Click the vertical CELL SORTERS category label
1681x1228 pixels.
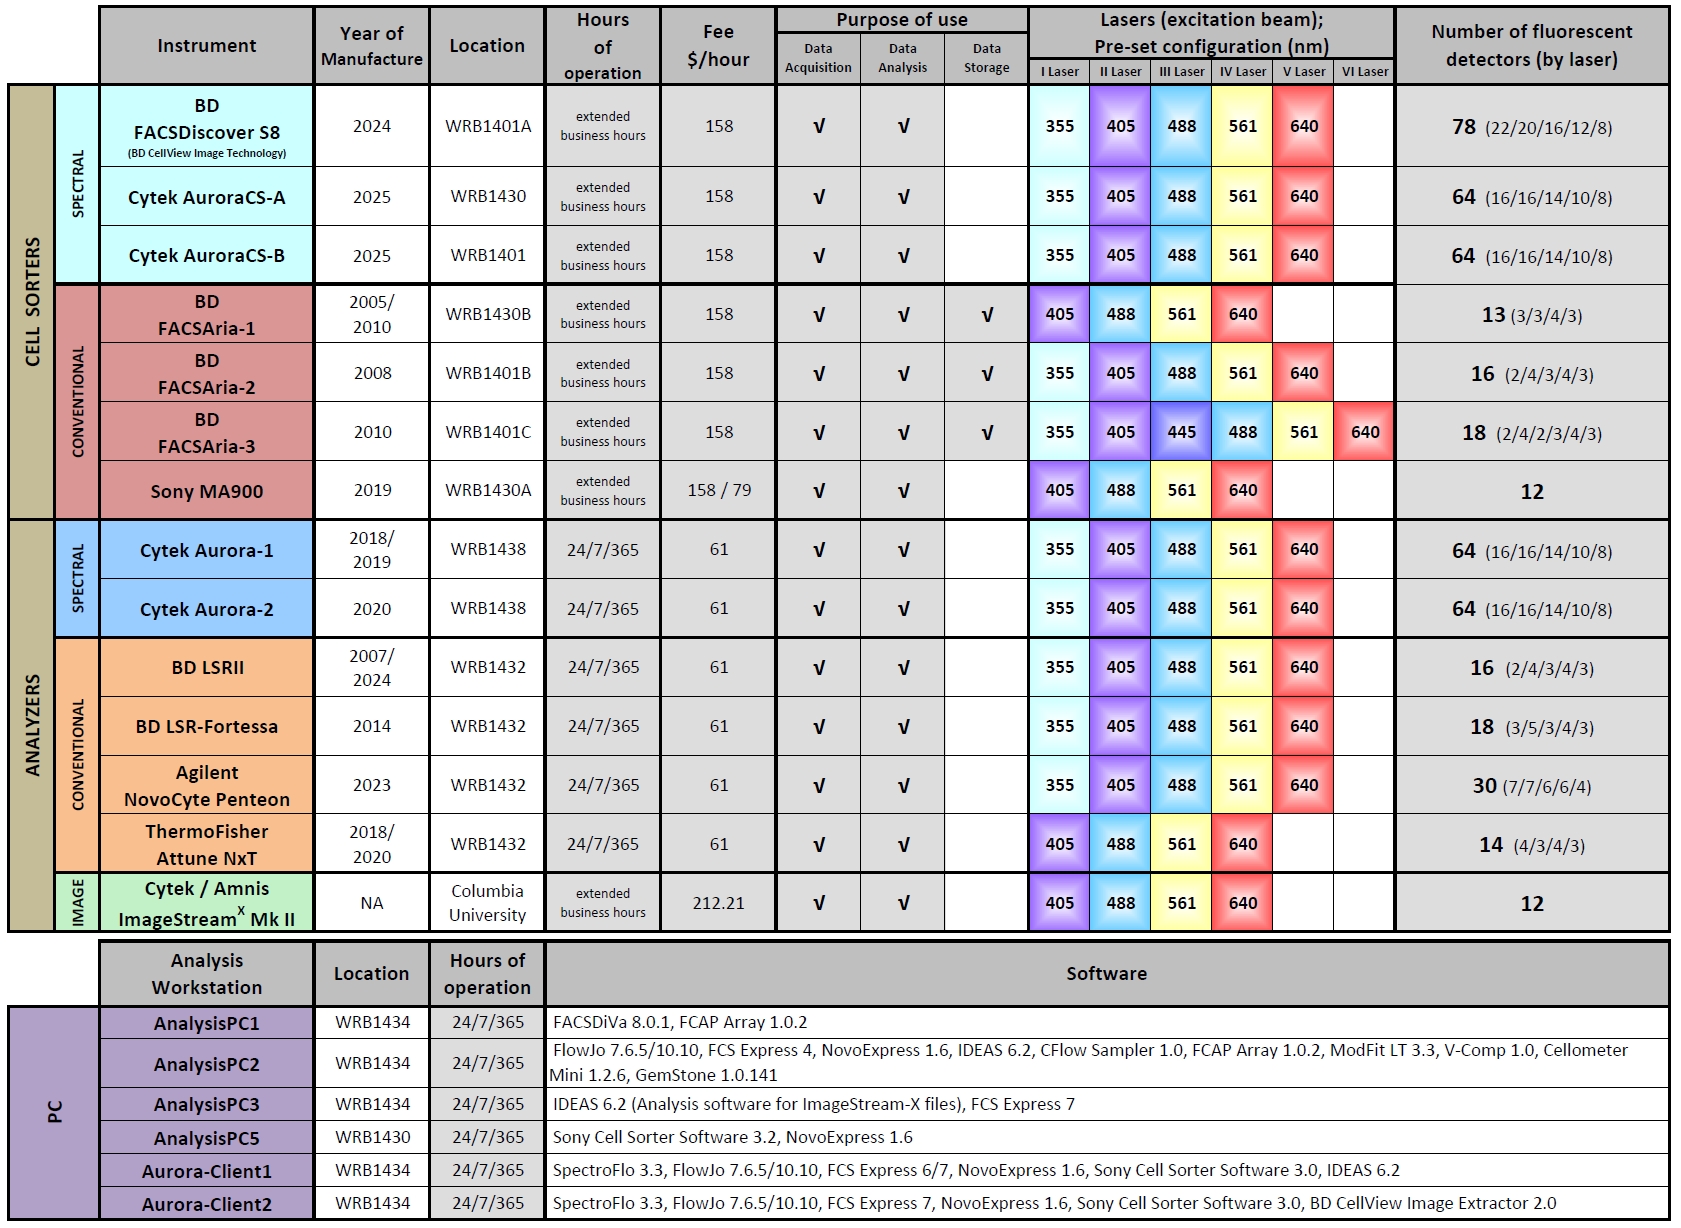click(x=32, y=302)
